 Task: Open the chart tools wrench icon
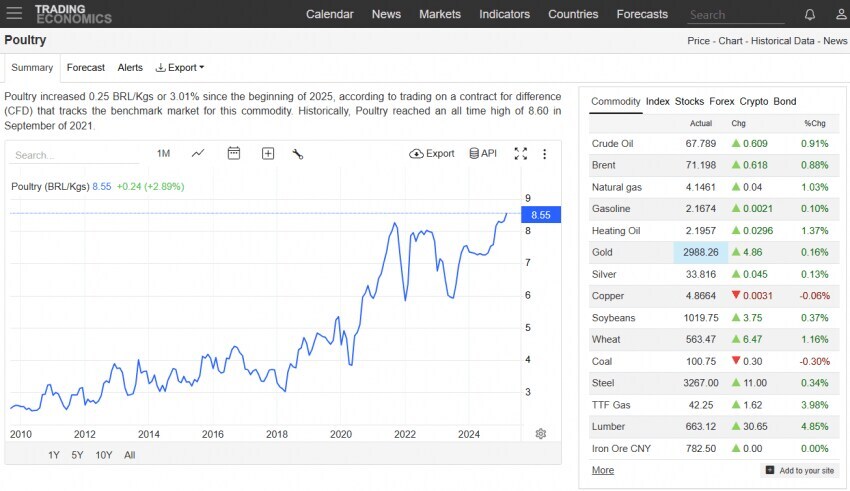(298, 153)
